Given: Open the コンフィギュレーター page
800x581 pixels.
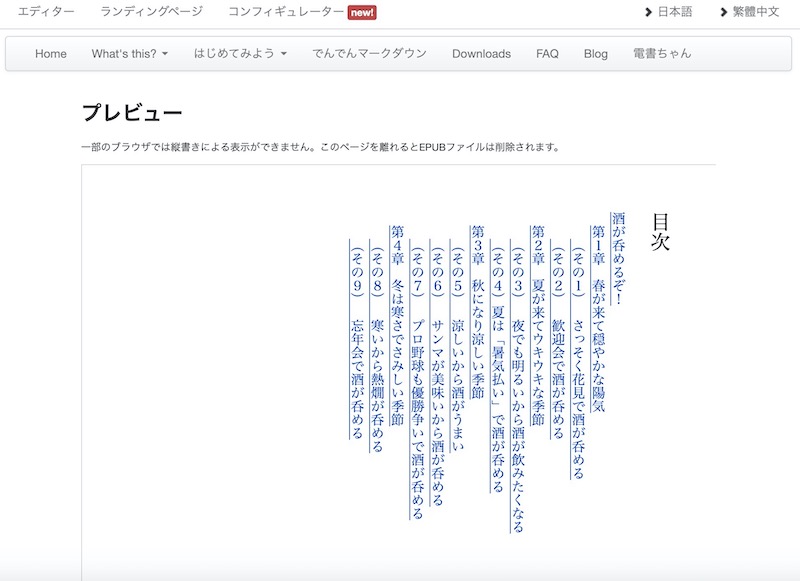Looking at the screenshot, I should [284, 12].
